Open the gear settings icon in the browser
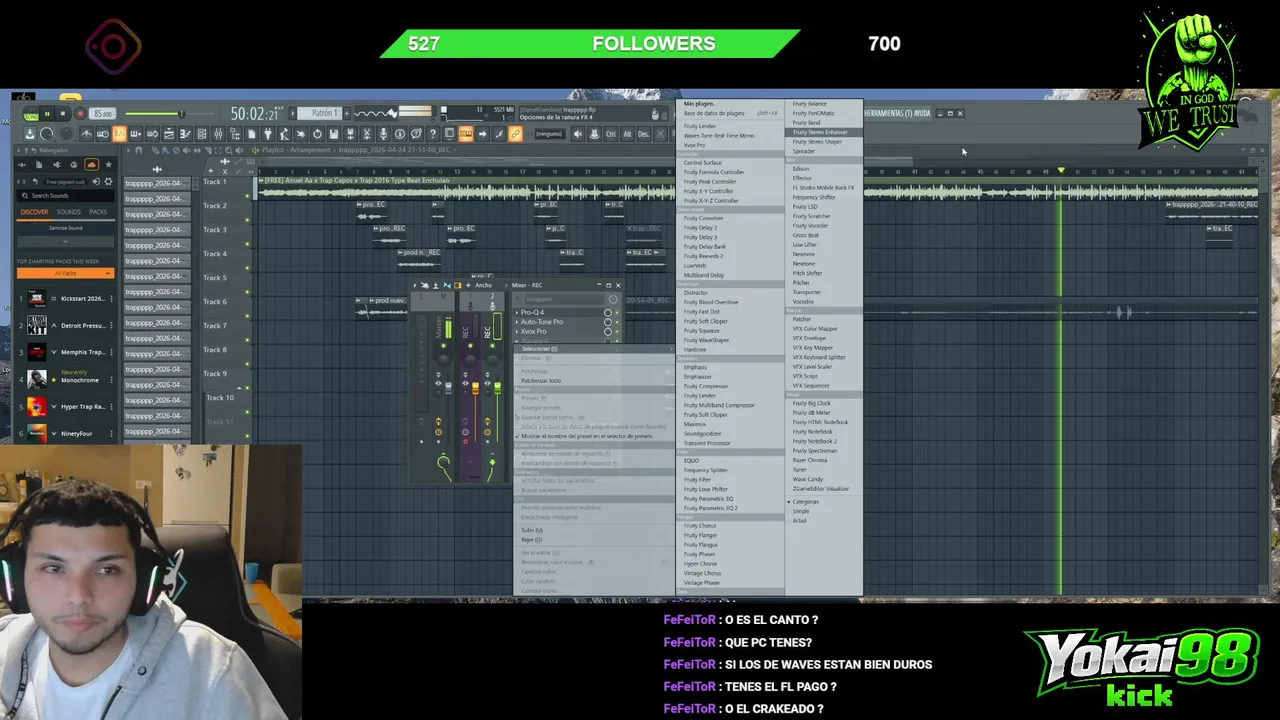The width and height of the screenshot is (1280, 720). (x=108, y=181)
